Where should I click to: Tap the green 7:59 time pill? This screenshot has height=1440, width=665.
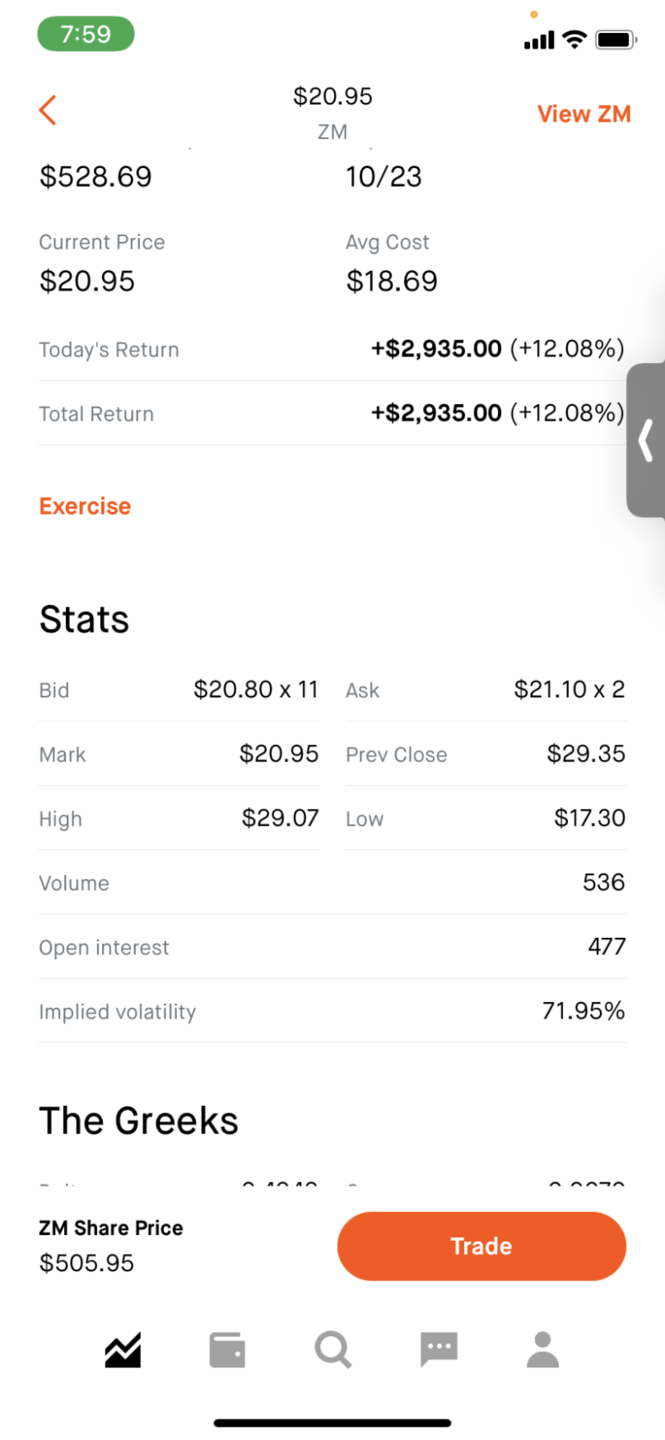[x=86, y=34]
